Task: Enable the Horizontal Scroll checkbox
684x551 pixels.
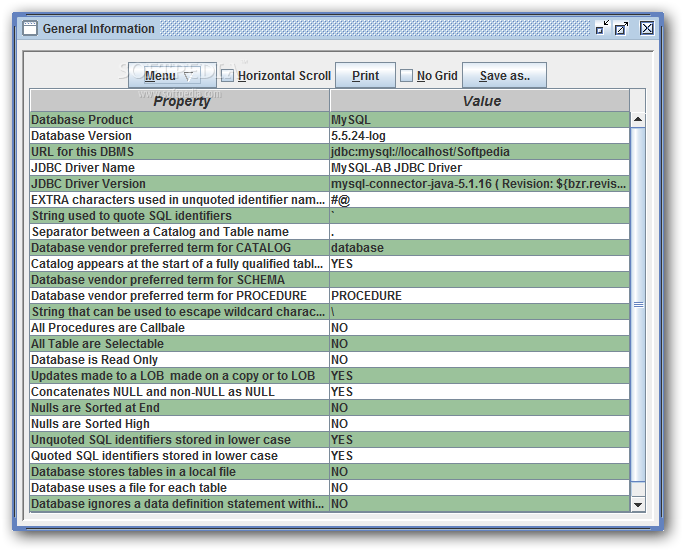Action: coord(227,75)
